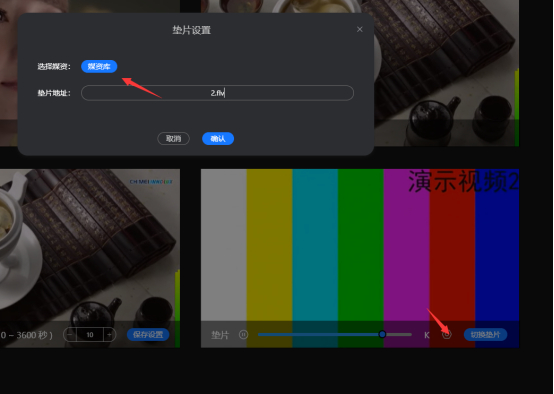The width and height of the screenshot is (554, 394).
Task: Focus the 垫片地址 input field
Action: point(217,93)
